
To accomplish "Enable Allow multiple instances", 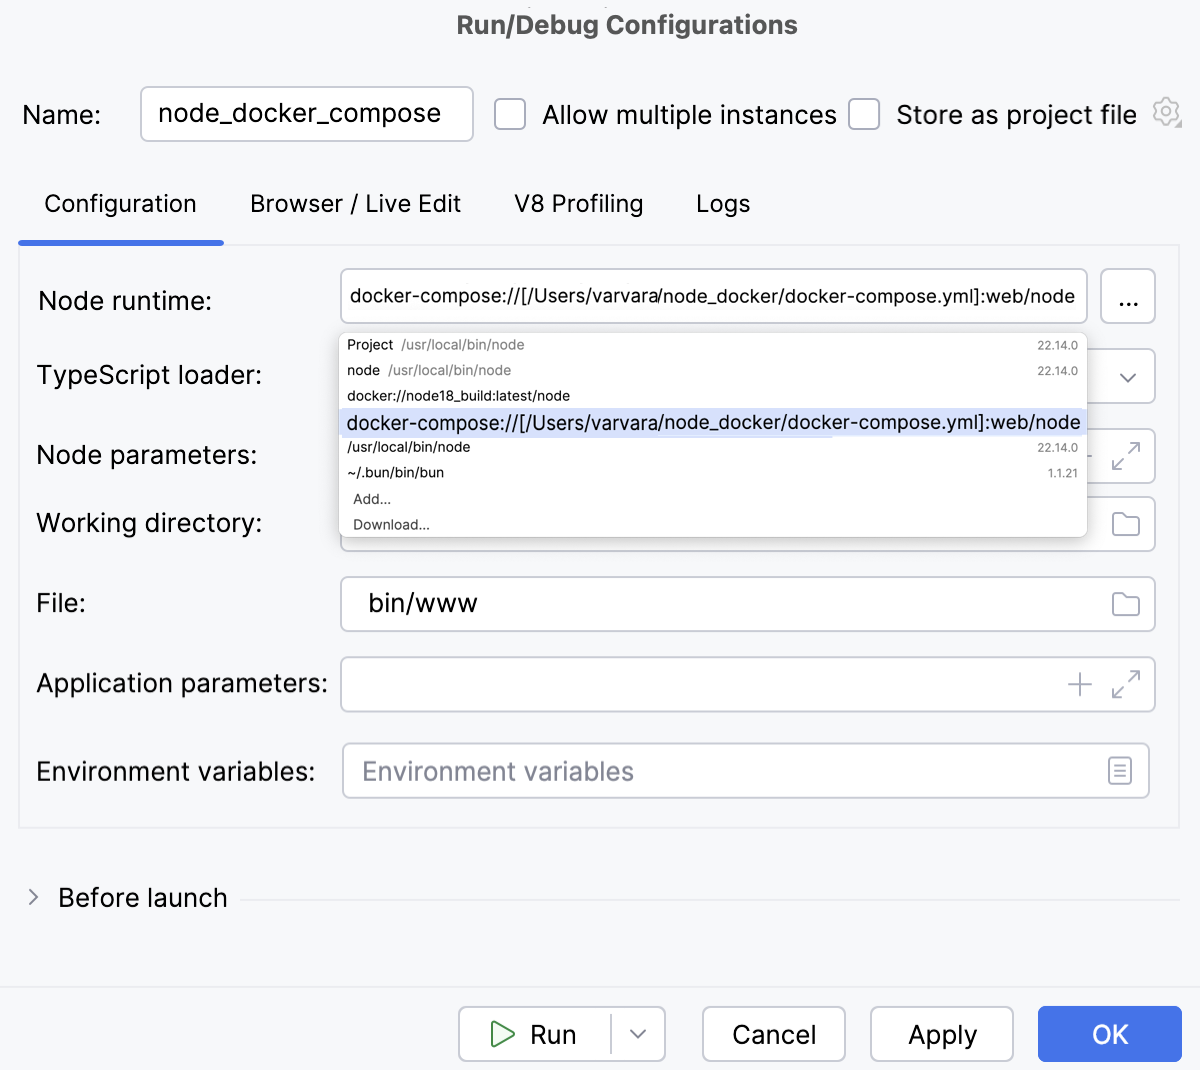I will [510, 114].
